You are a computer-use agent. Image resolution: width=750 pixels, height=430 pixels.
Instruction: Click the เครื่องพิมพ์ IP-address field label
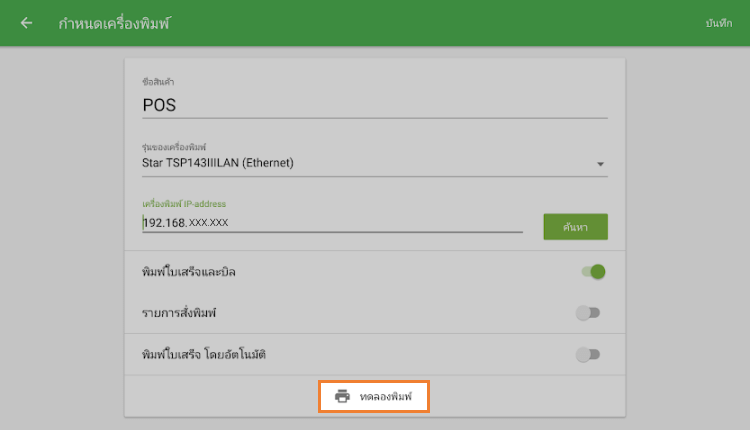[184, 204]
